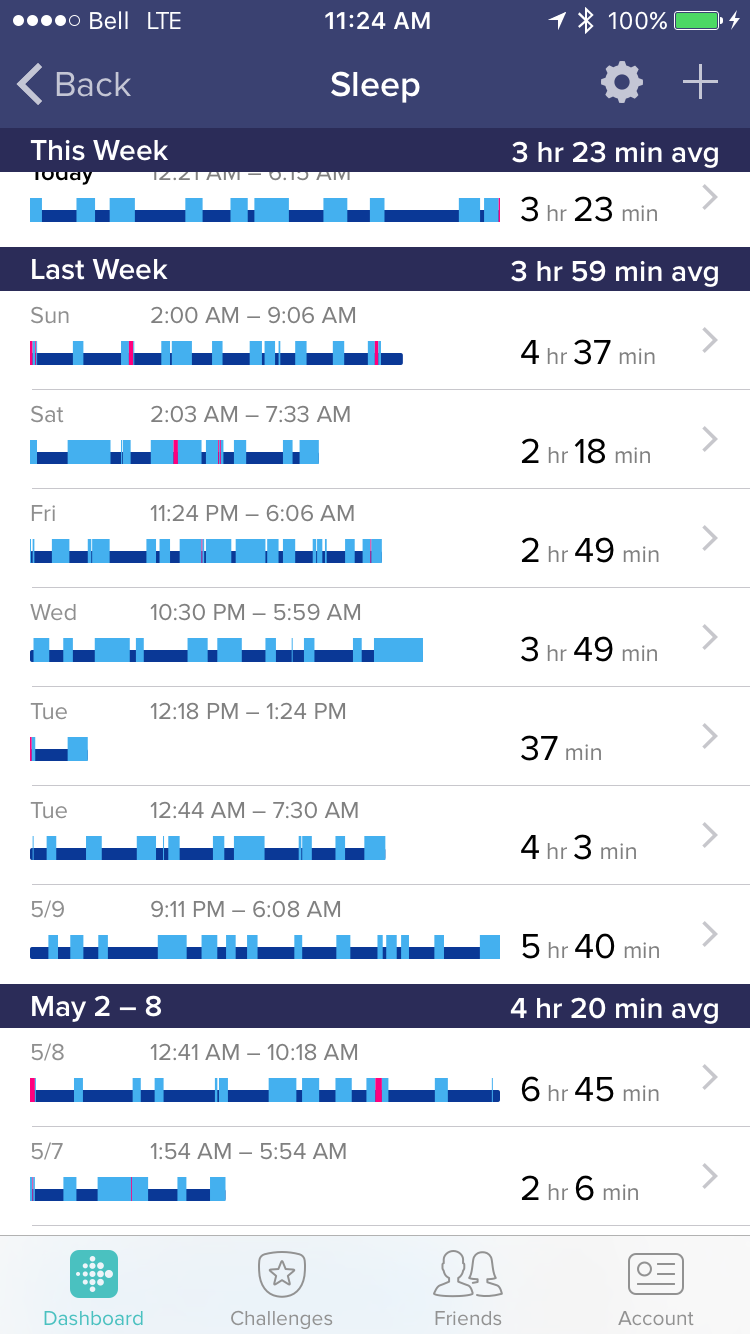Viewport: 750px width, 1334px height.
Task: Tap the Bluetooth status icon
Action: [x=587, y=21]
